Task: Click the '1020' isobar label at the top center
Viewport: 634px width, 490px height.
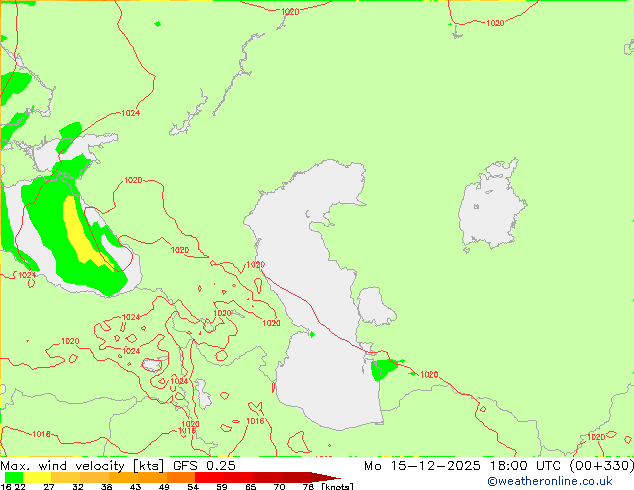Action: [290, 12]
